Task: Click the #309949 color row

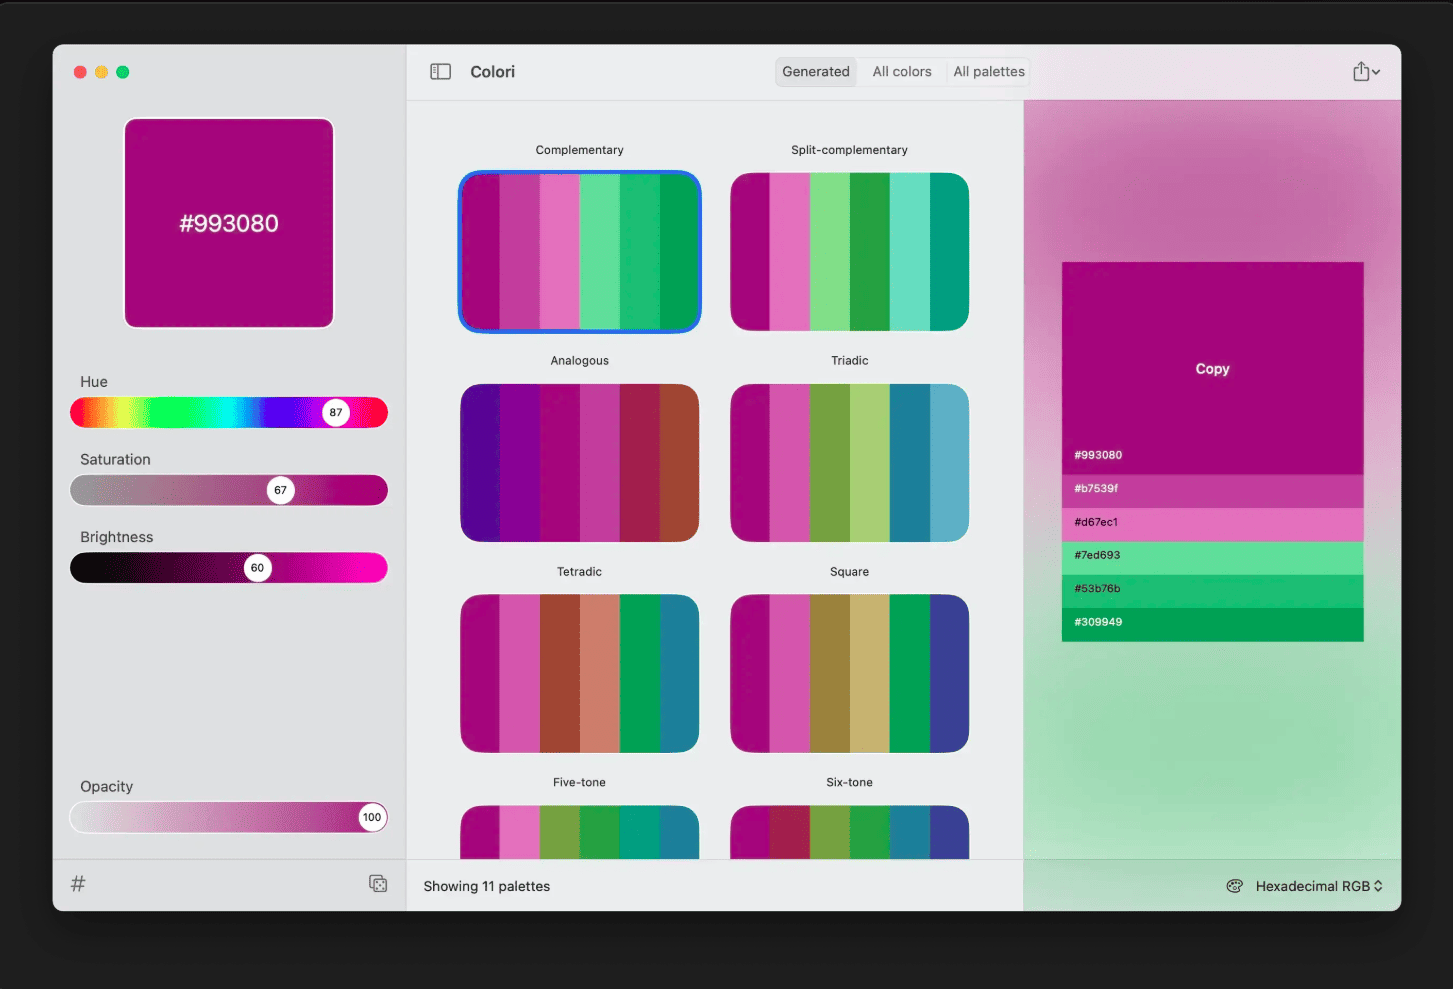Action: 1212,625
